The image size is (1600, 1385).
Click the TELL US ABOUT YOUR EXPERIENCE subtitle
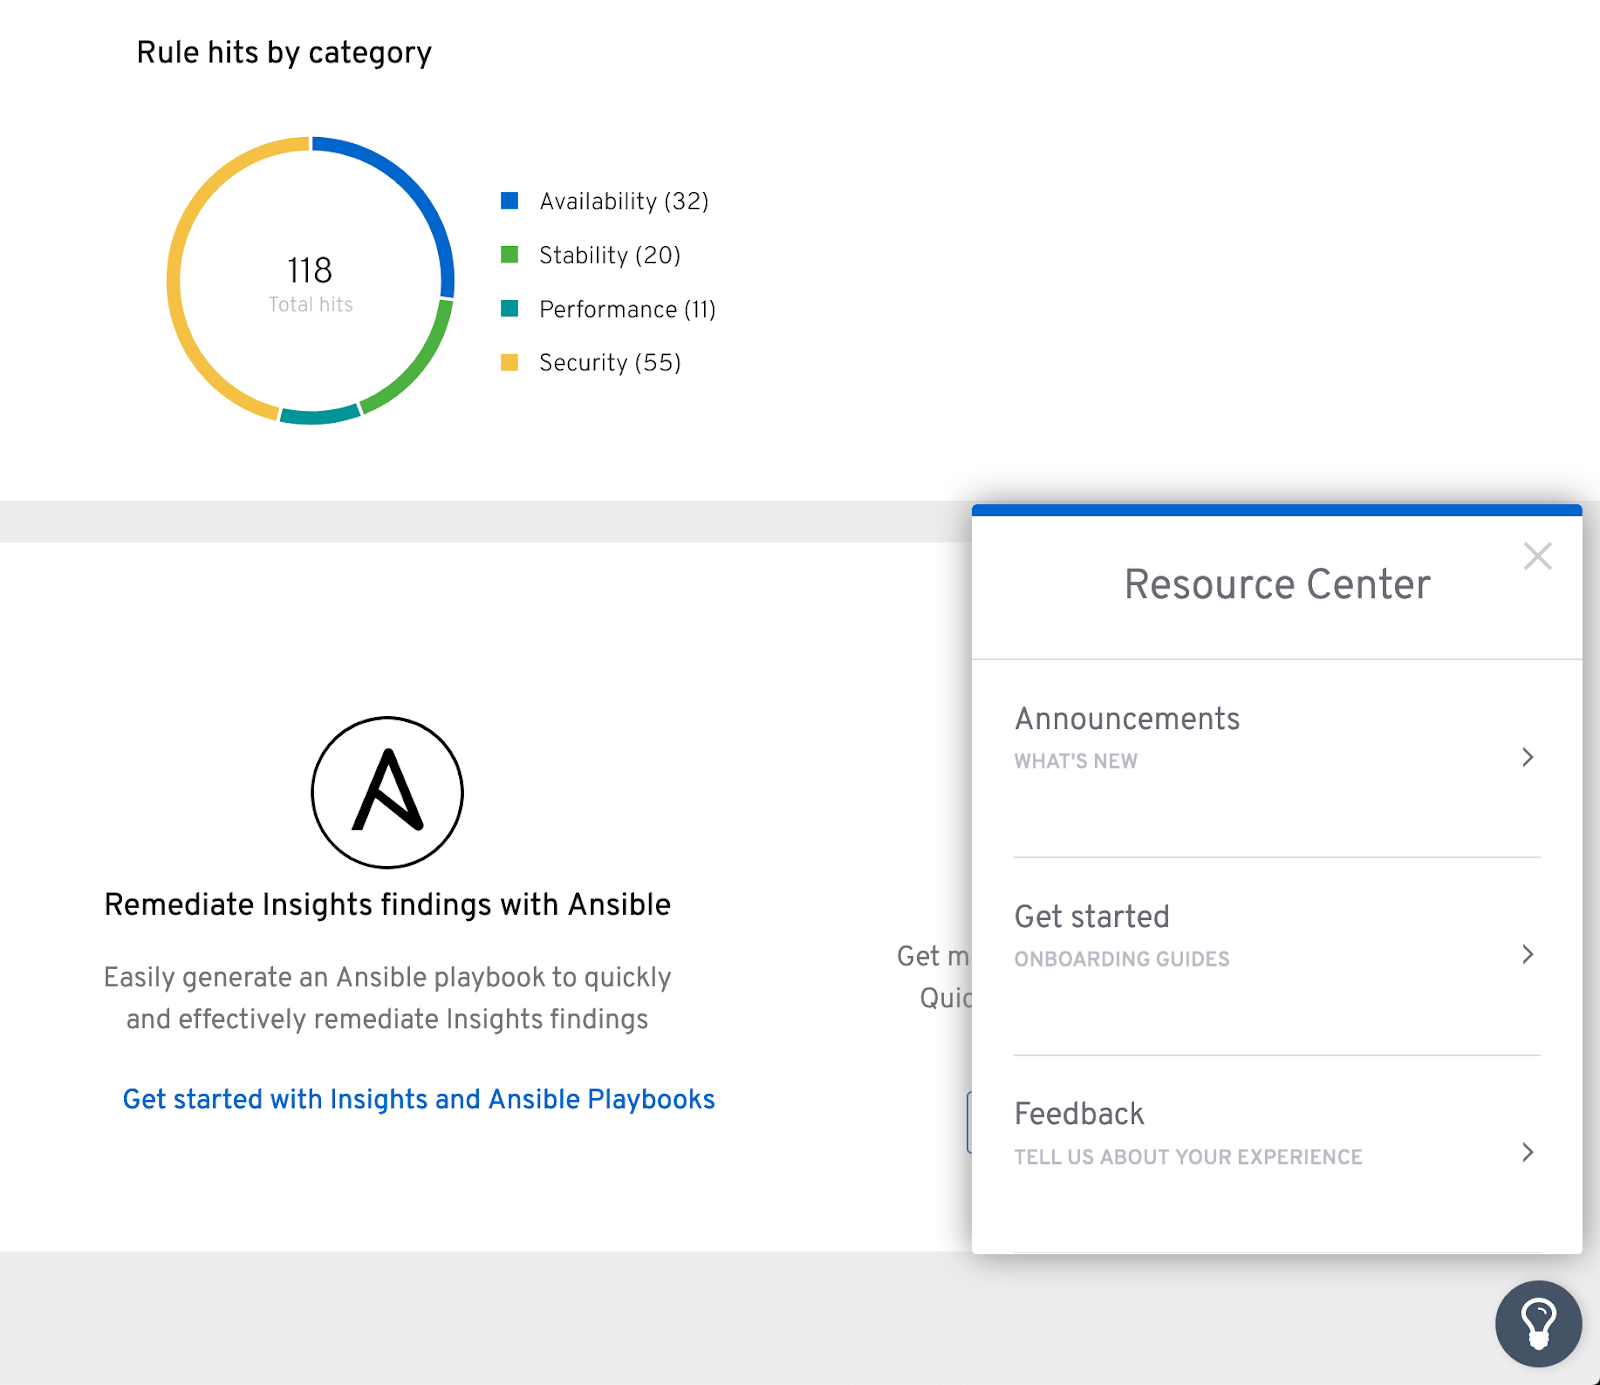1188,1157
